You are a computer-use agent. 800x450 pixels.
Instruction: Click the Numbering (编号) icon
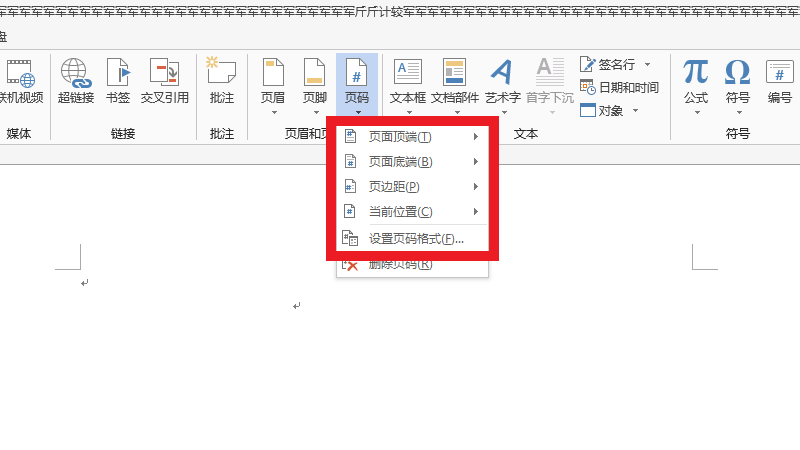coord(780,80)
